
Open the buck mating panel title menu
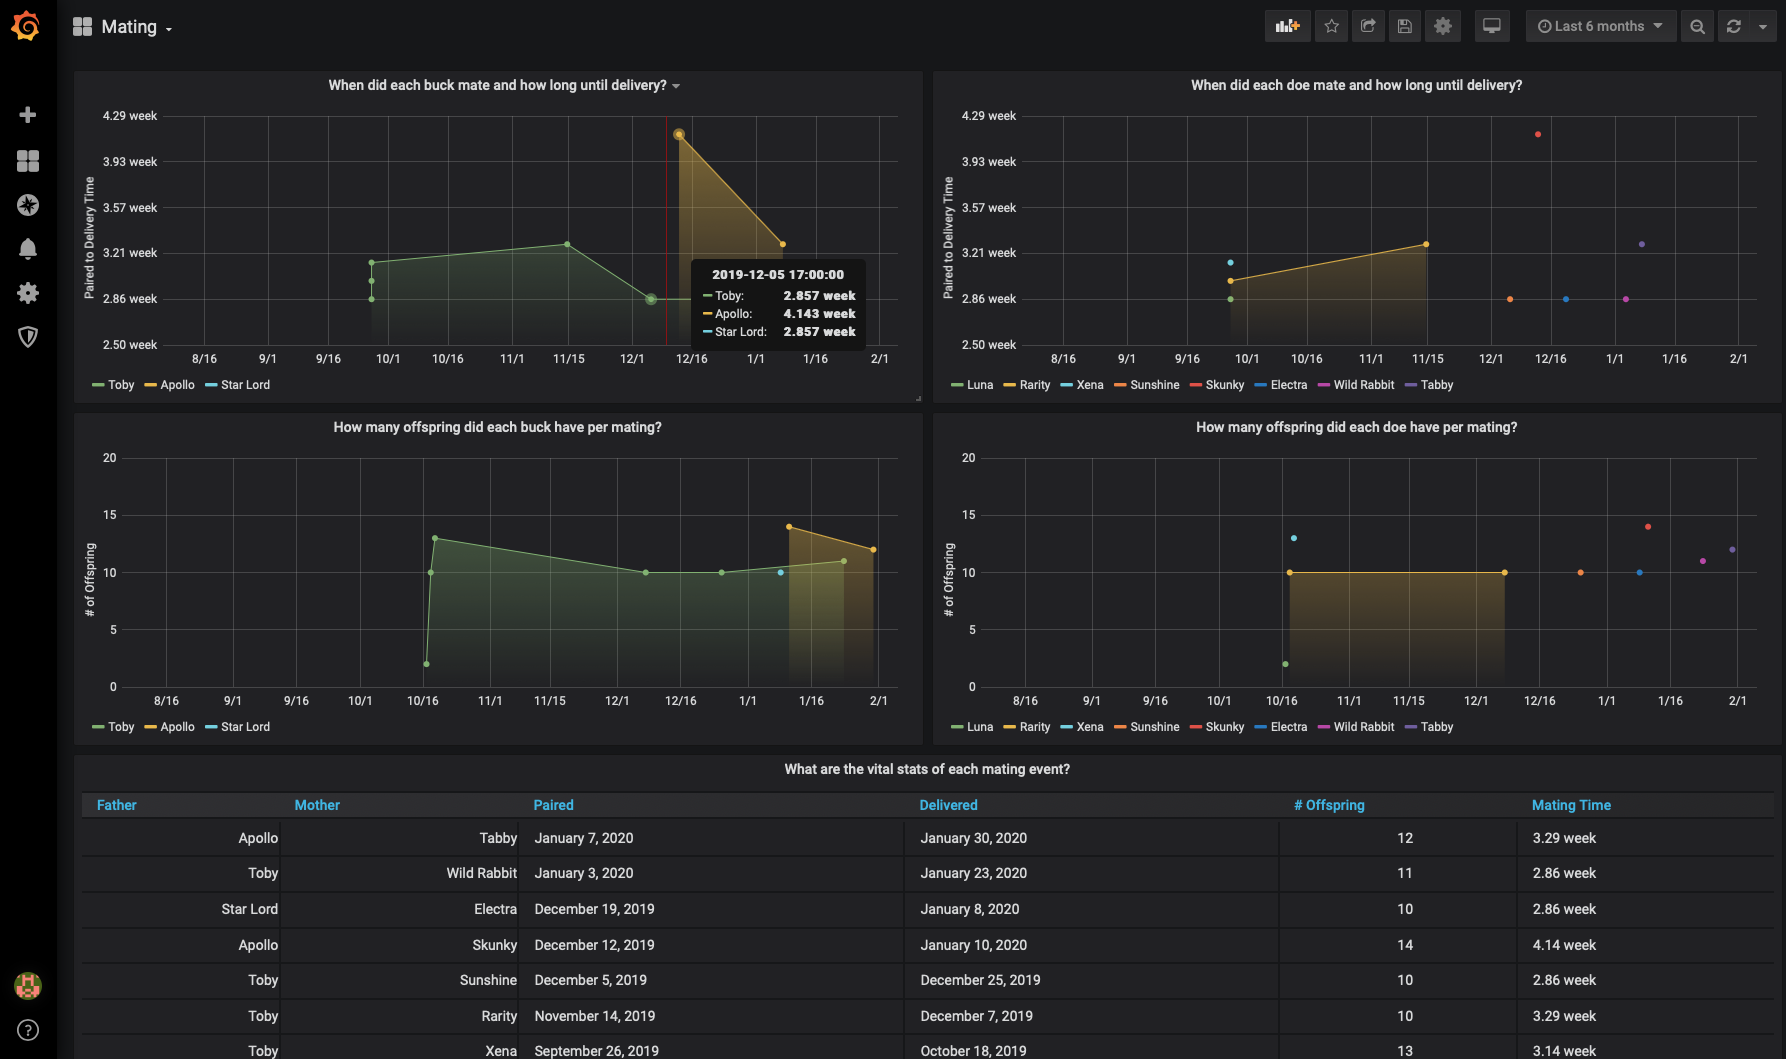[x=504, y=85]
